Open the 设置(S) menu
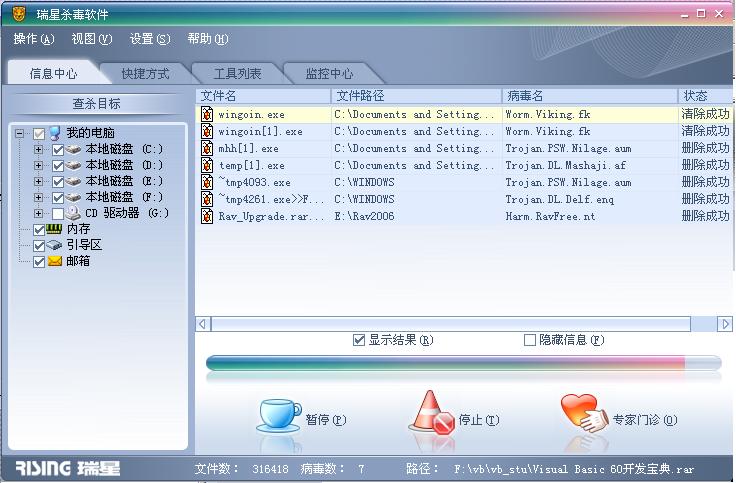This screenshot has width=736, height=483. [x=150, y=38]
